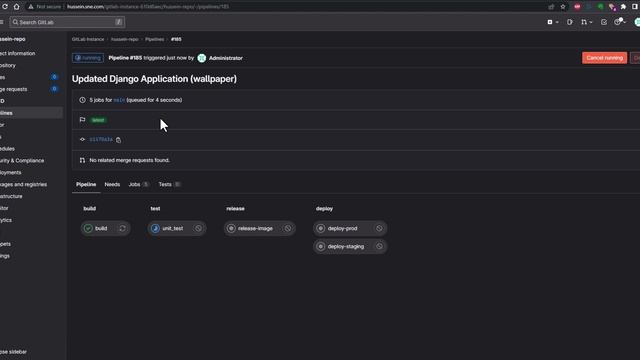Open the Merge requests dropdown in top bar
The image size is (640, 360).
click(587, 22)
